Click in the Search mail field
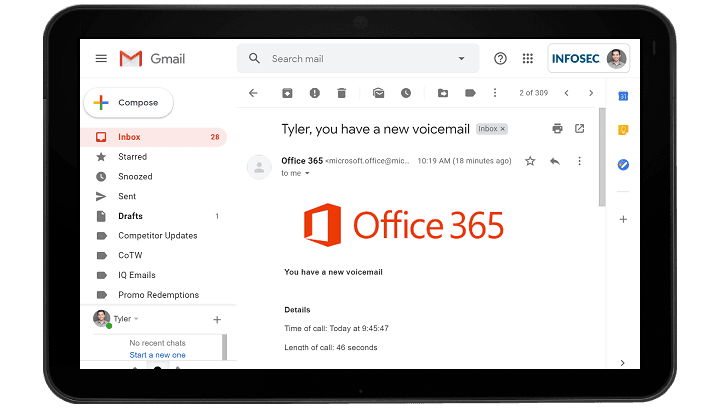This screenshot has width=720, height=408. [360, 59]
